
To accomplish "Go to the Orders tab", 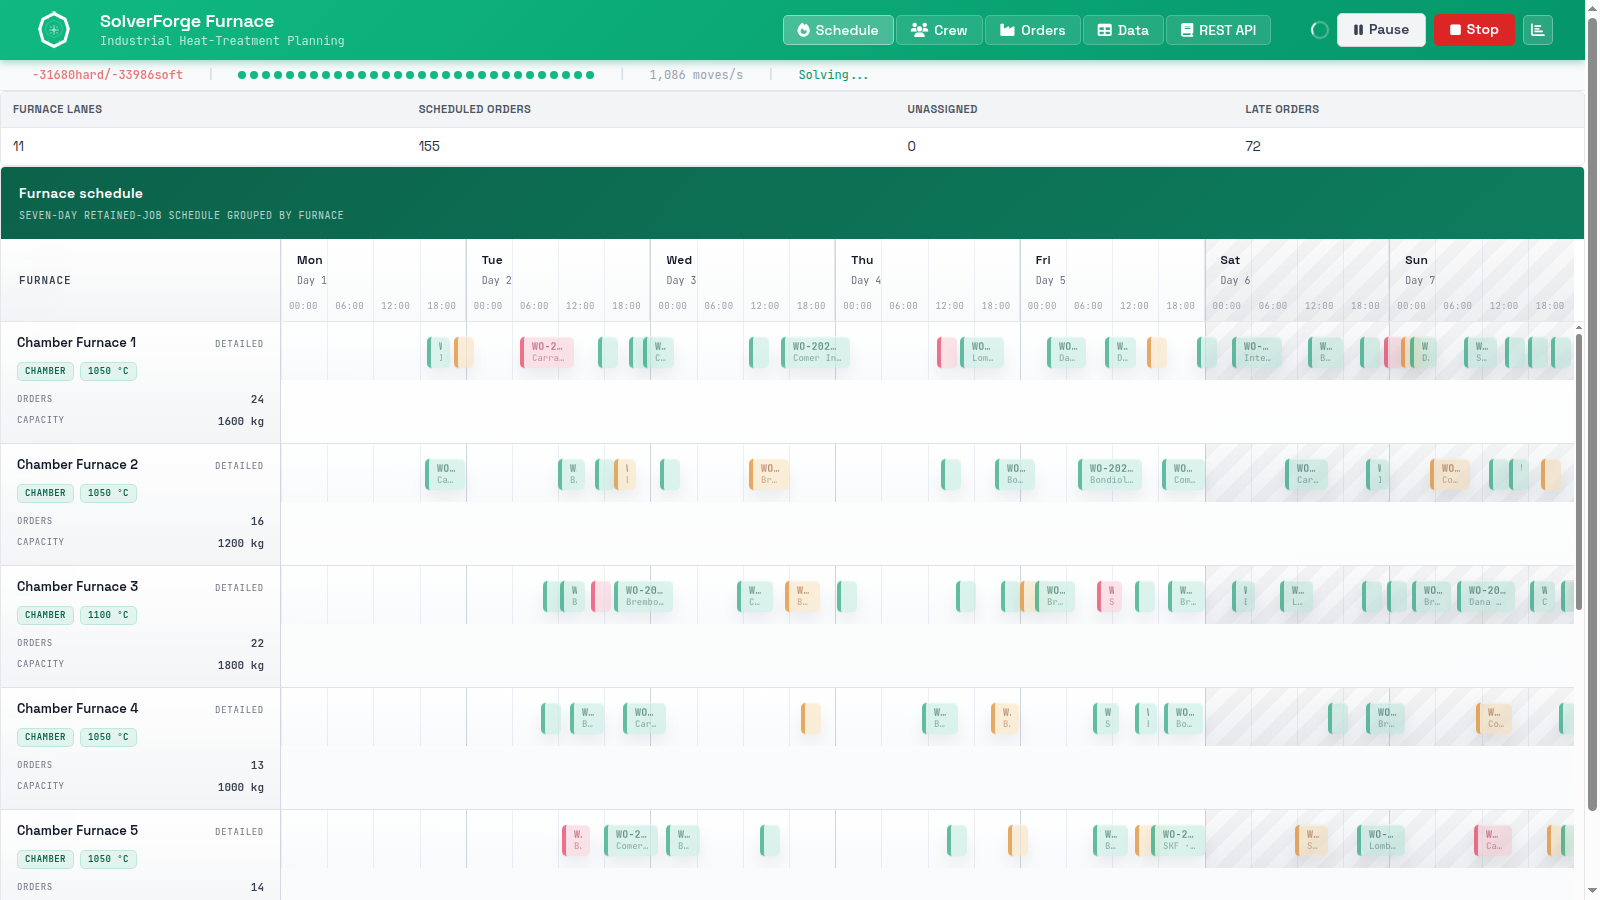I will point(1033,30).
